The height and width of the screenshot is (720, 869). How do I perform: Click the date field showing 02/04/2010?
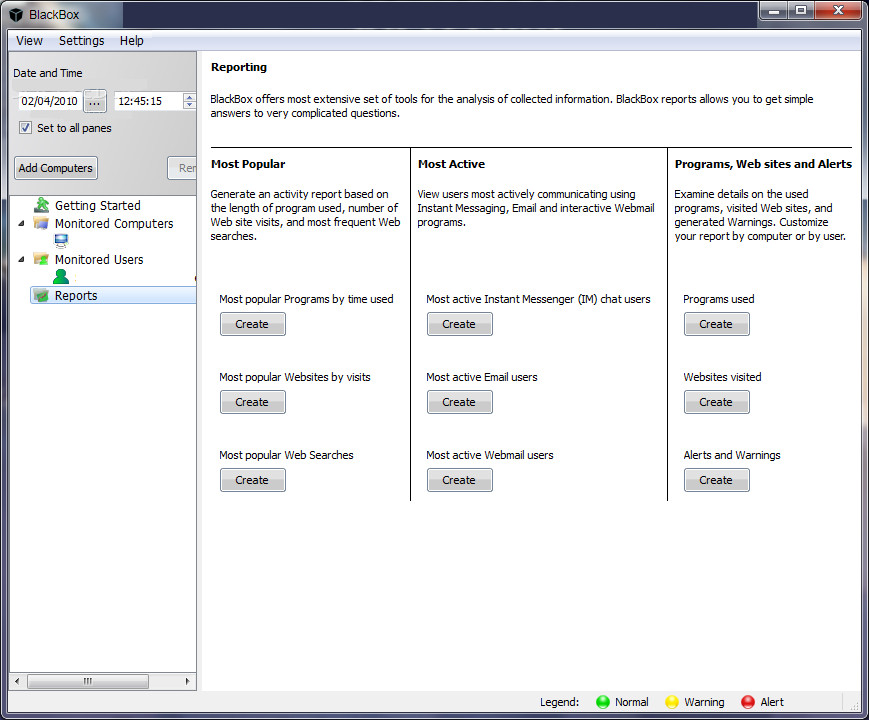[x=49, y=101]
